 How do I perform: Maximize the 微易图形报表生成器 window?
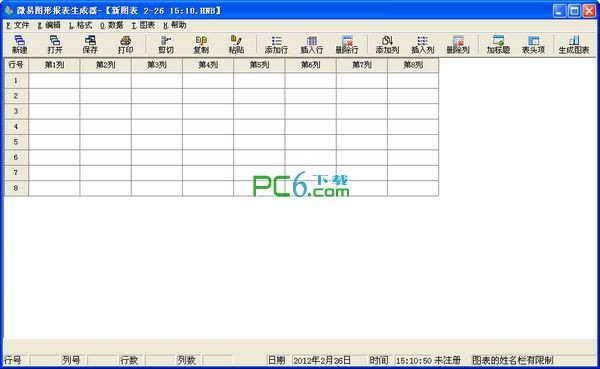574,11
